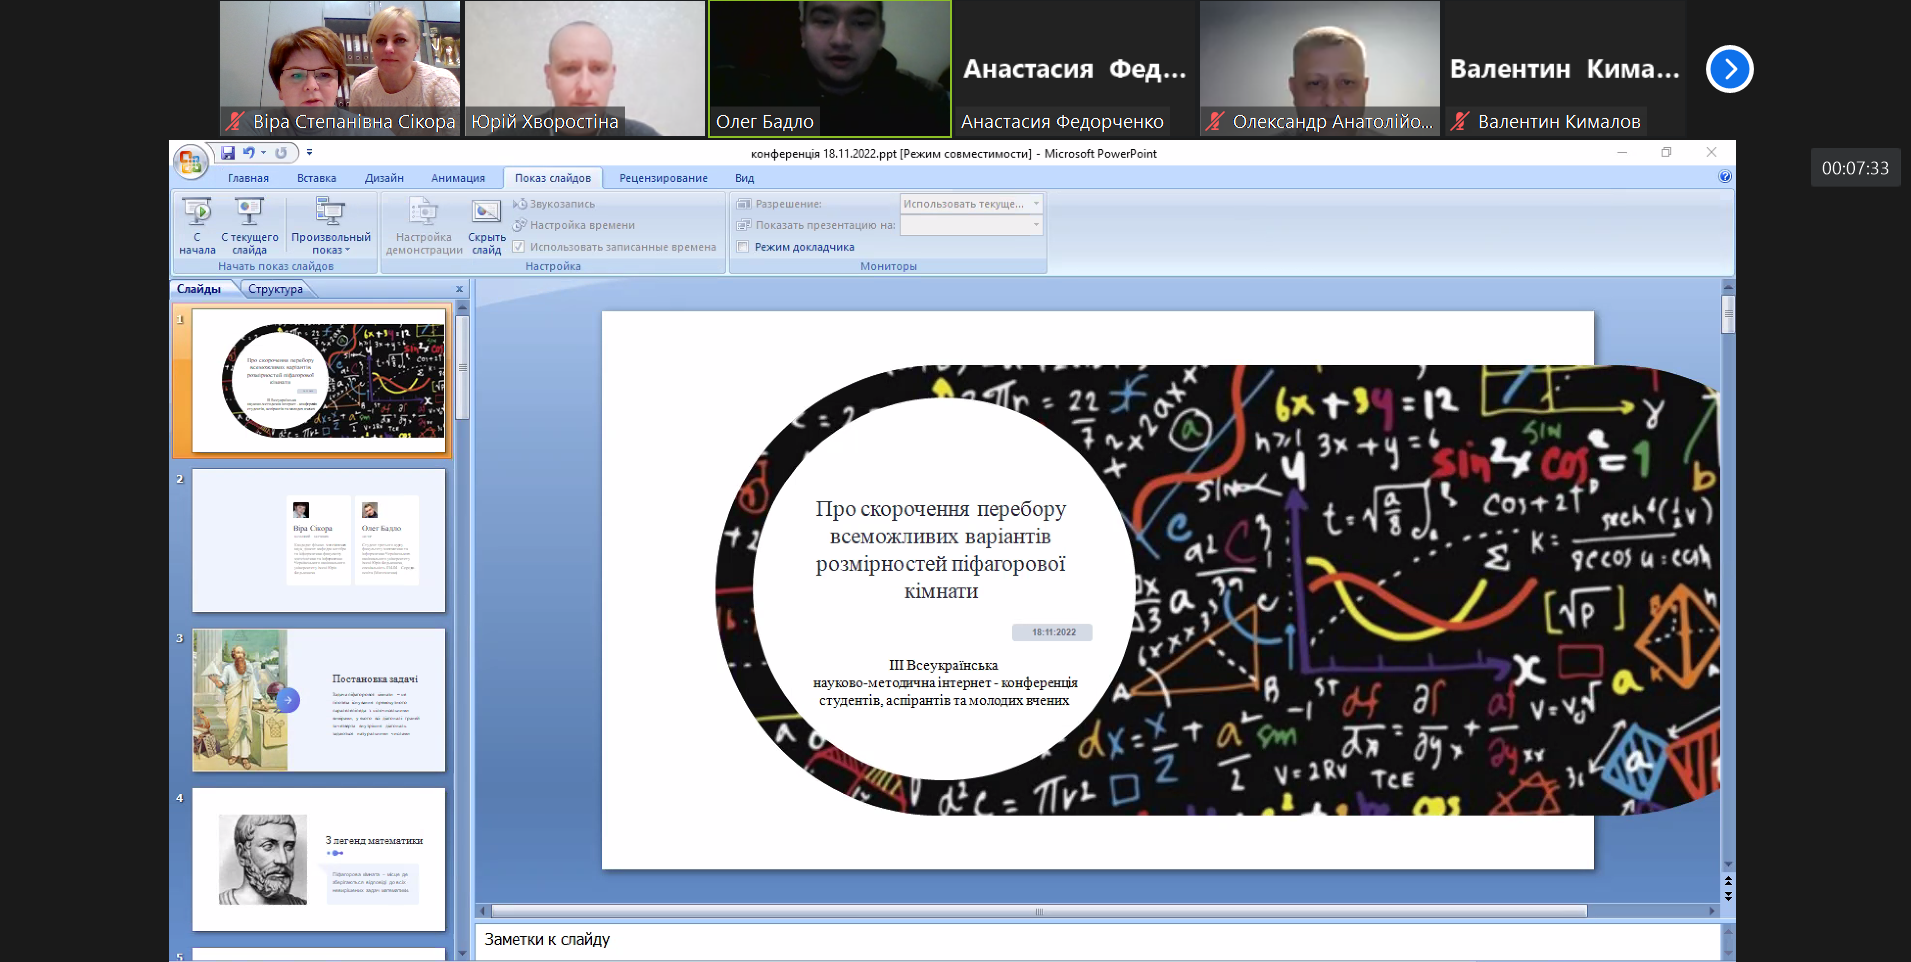Open the Вставка ribbon tab
1911x962 pixels.
click(x=316, y=178)
